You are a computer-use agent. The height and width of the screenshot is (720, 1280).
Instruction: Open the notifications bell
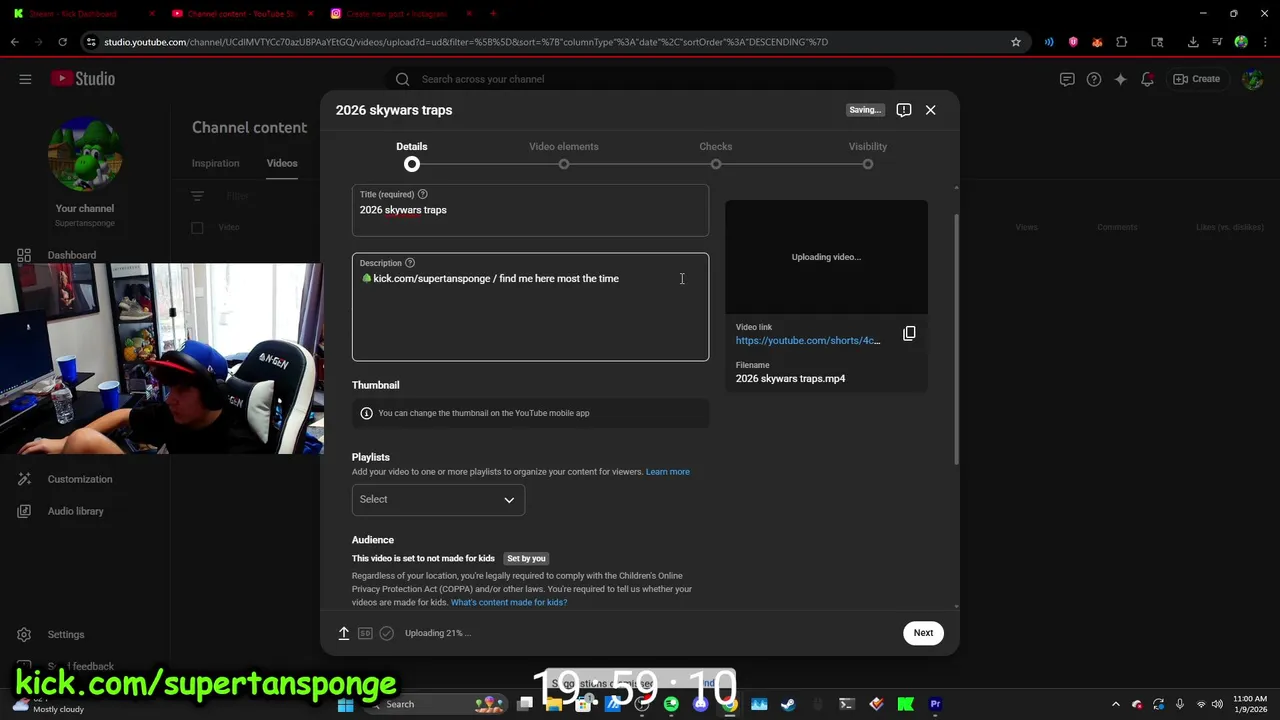pos(1148,79)
